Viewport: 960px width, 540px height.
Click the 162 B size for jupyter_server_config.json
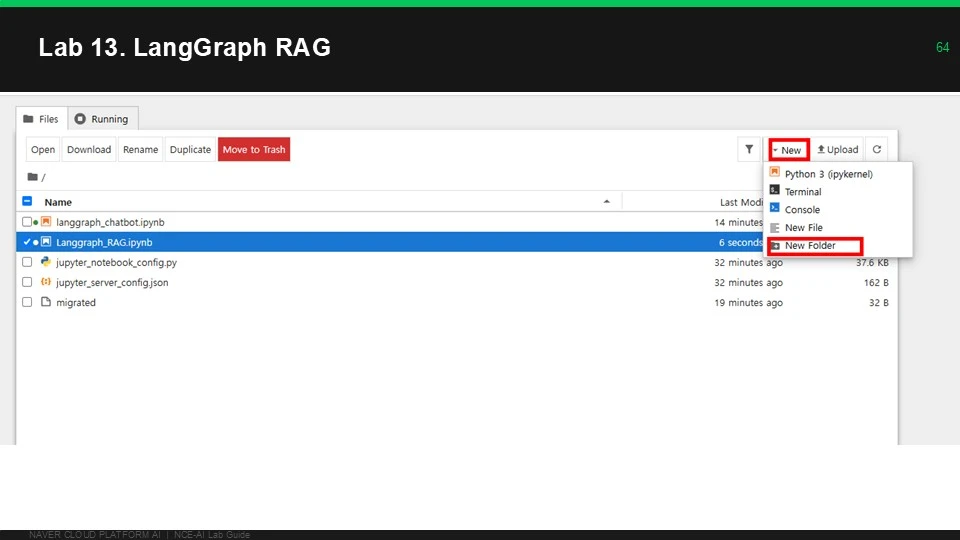[x=876, y=282]
